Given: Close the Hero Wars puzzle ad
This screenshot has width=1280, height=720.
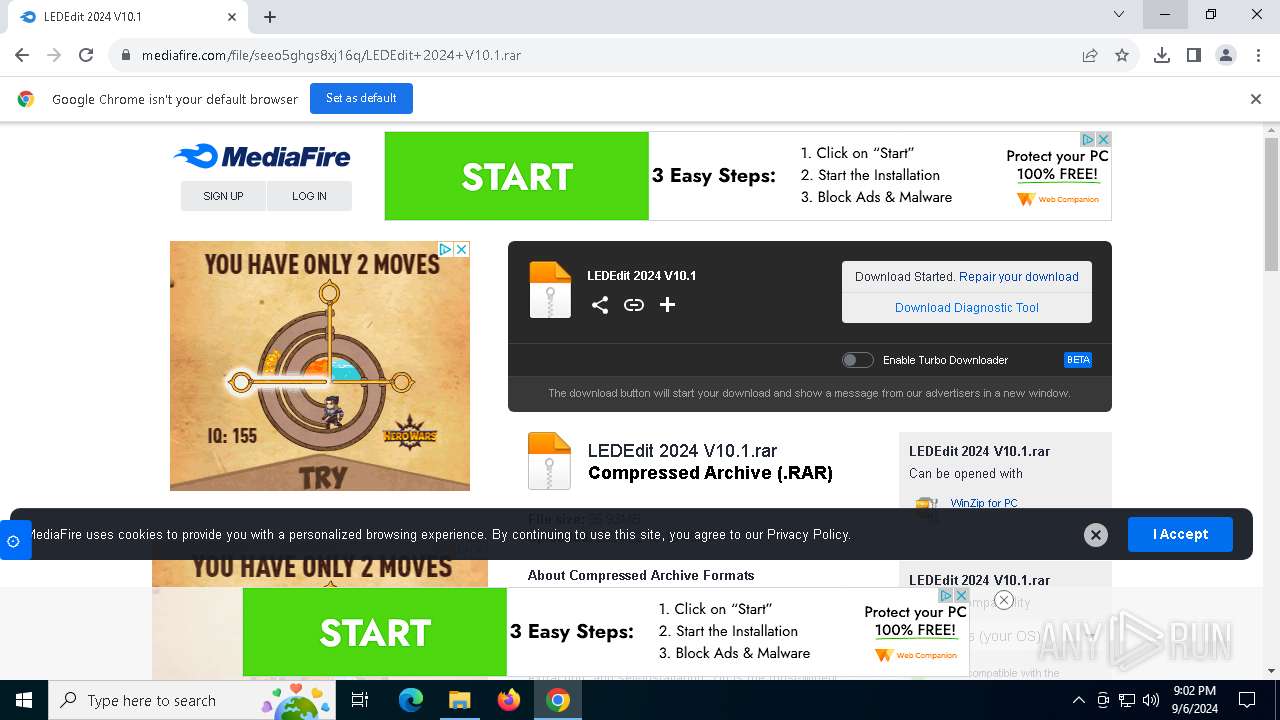Looking at the screenshot, I should [462, 249].
